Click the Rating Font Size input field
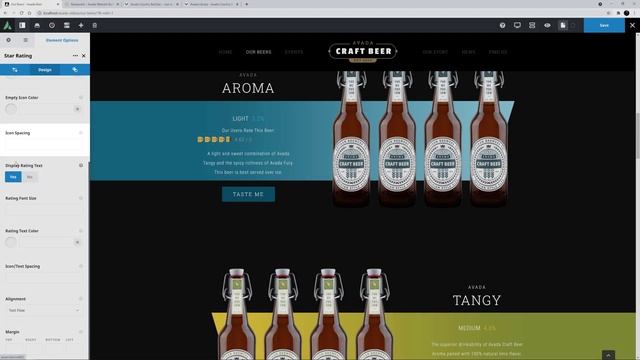Image resolution: width=640 pixels, height=360 pixels. coord(44,210)
